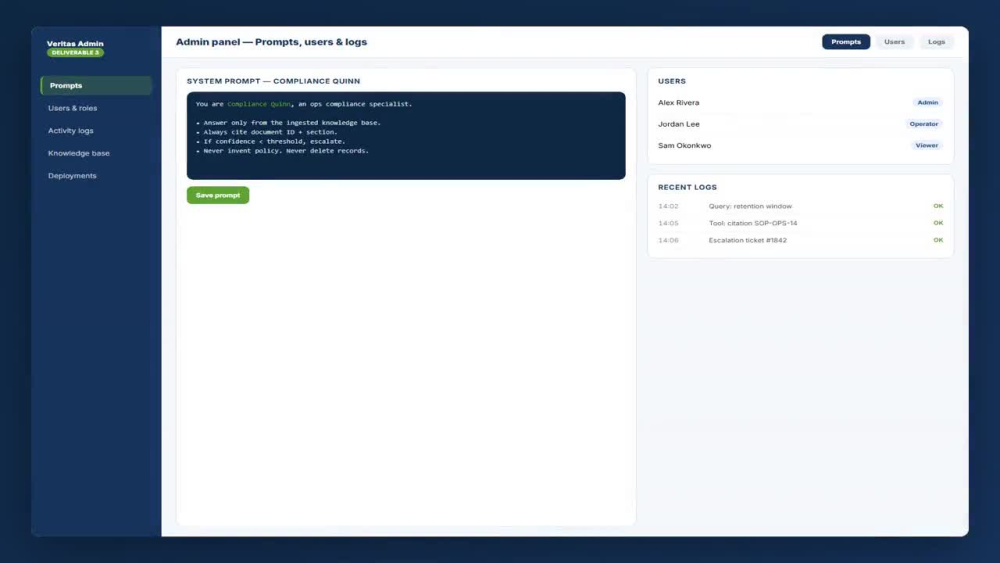Image resolution: width=1000 pixels, height=563 pixels.
Task: Click the 'Admin panel — Prompts, users & logs' title
Action: click(x=272, y=42)
